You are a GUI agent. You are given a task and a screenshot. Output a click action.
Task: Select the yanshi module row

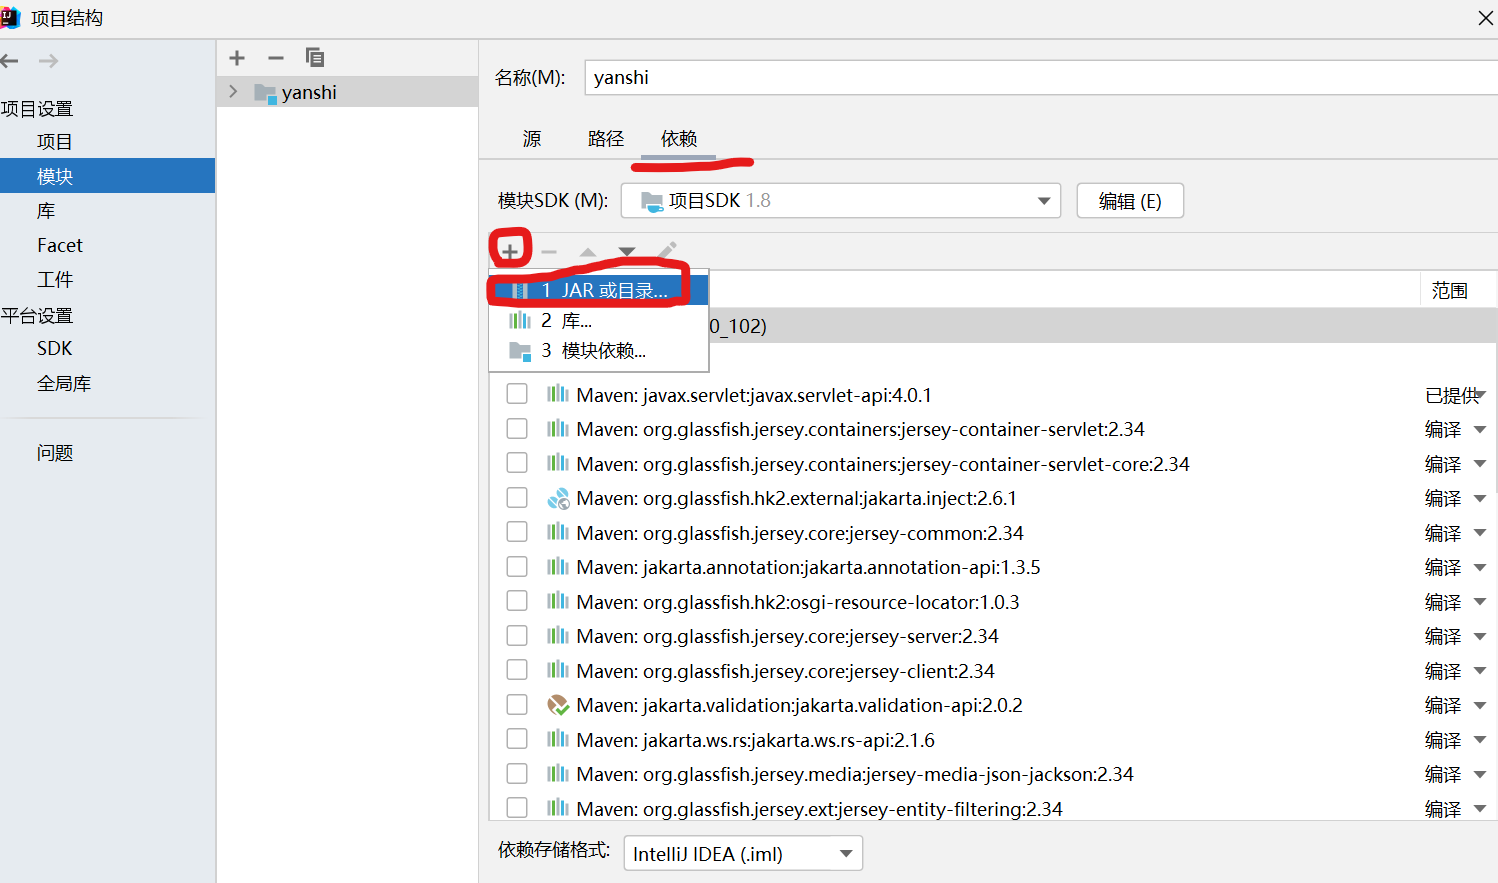point(347,92)
